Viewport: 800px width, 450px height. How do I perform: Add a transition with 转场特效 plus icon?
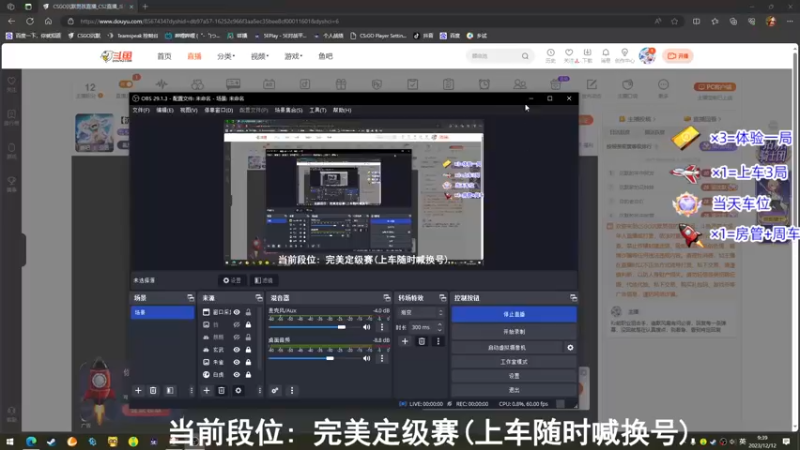pyautogui.click(x=405, y=341)
